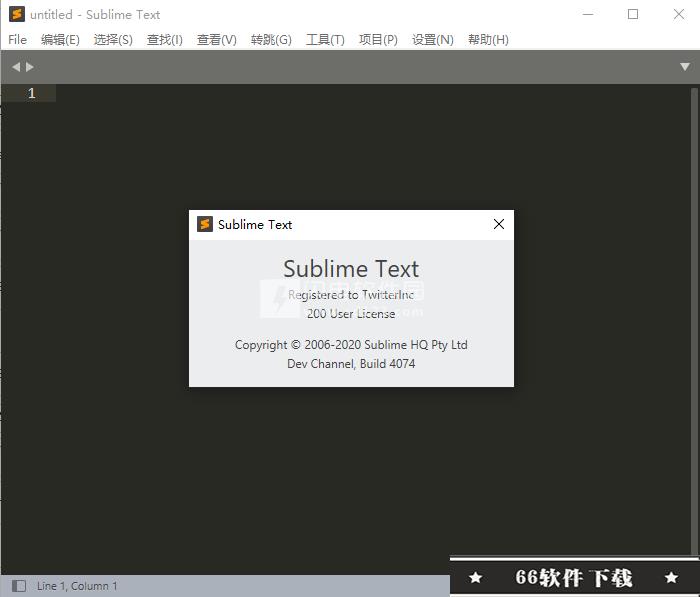700x597 pixels.
Task: Open the 编辑(E) menu
Action: tap(60, 40)
